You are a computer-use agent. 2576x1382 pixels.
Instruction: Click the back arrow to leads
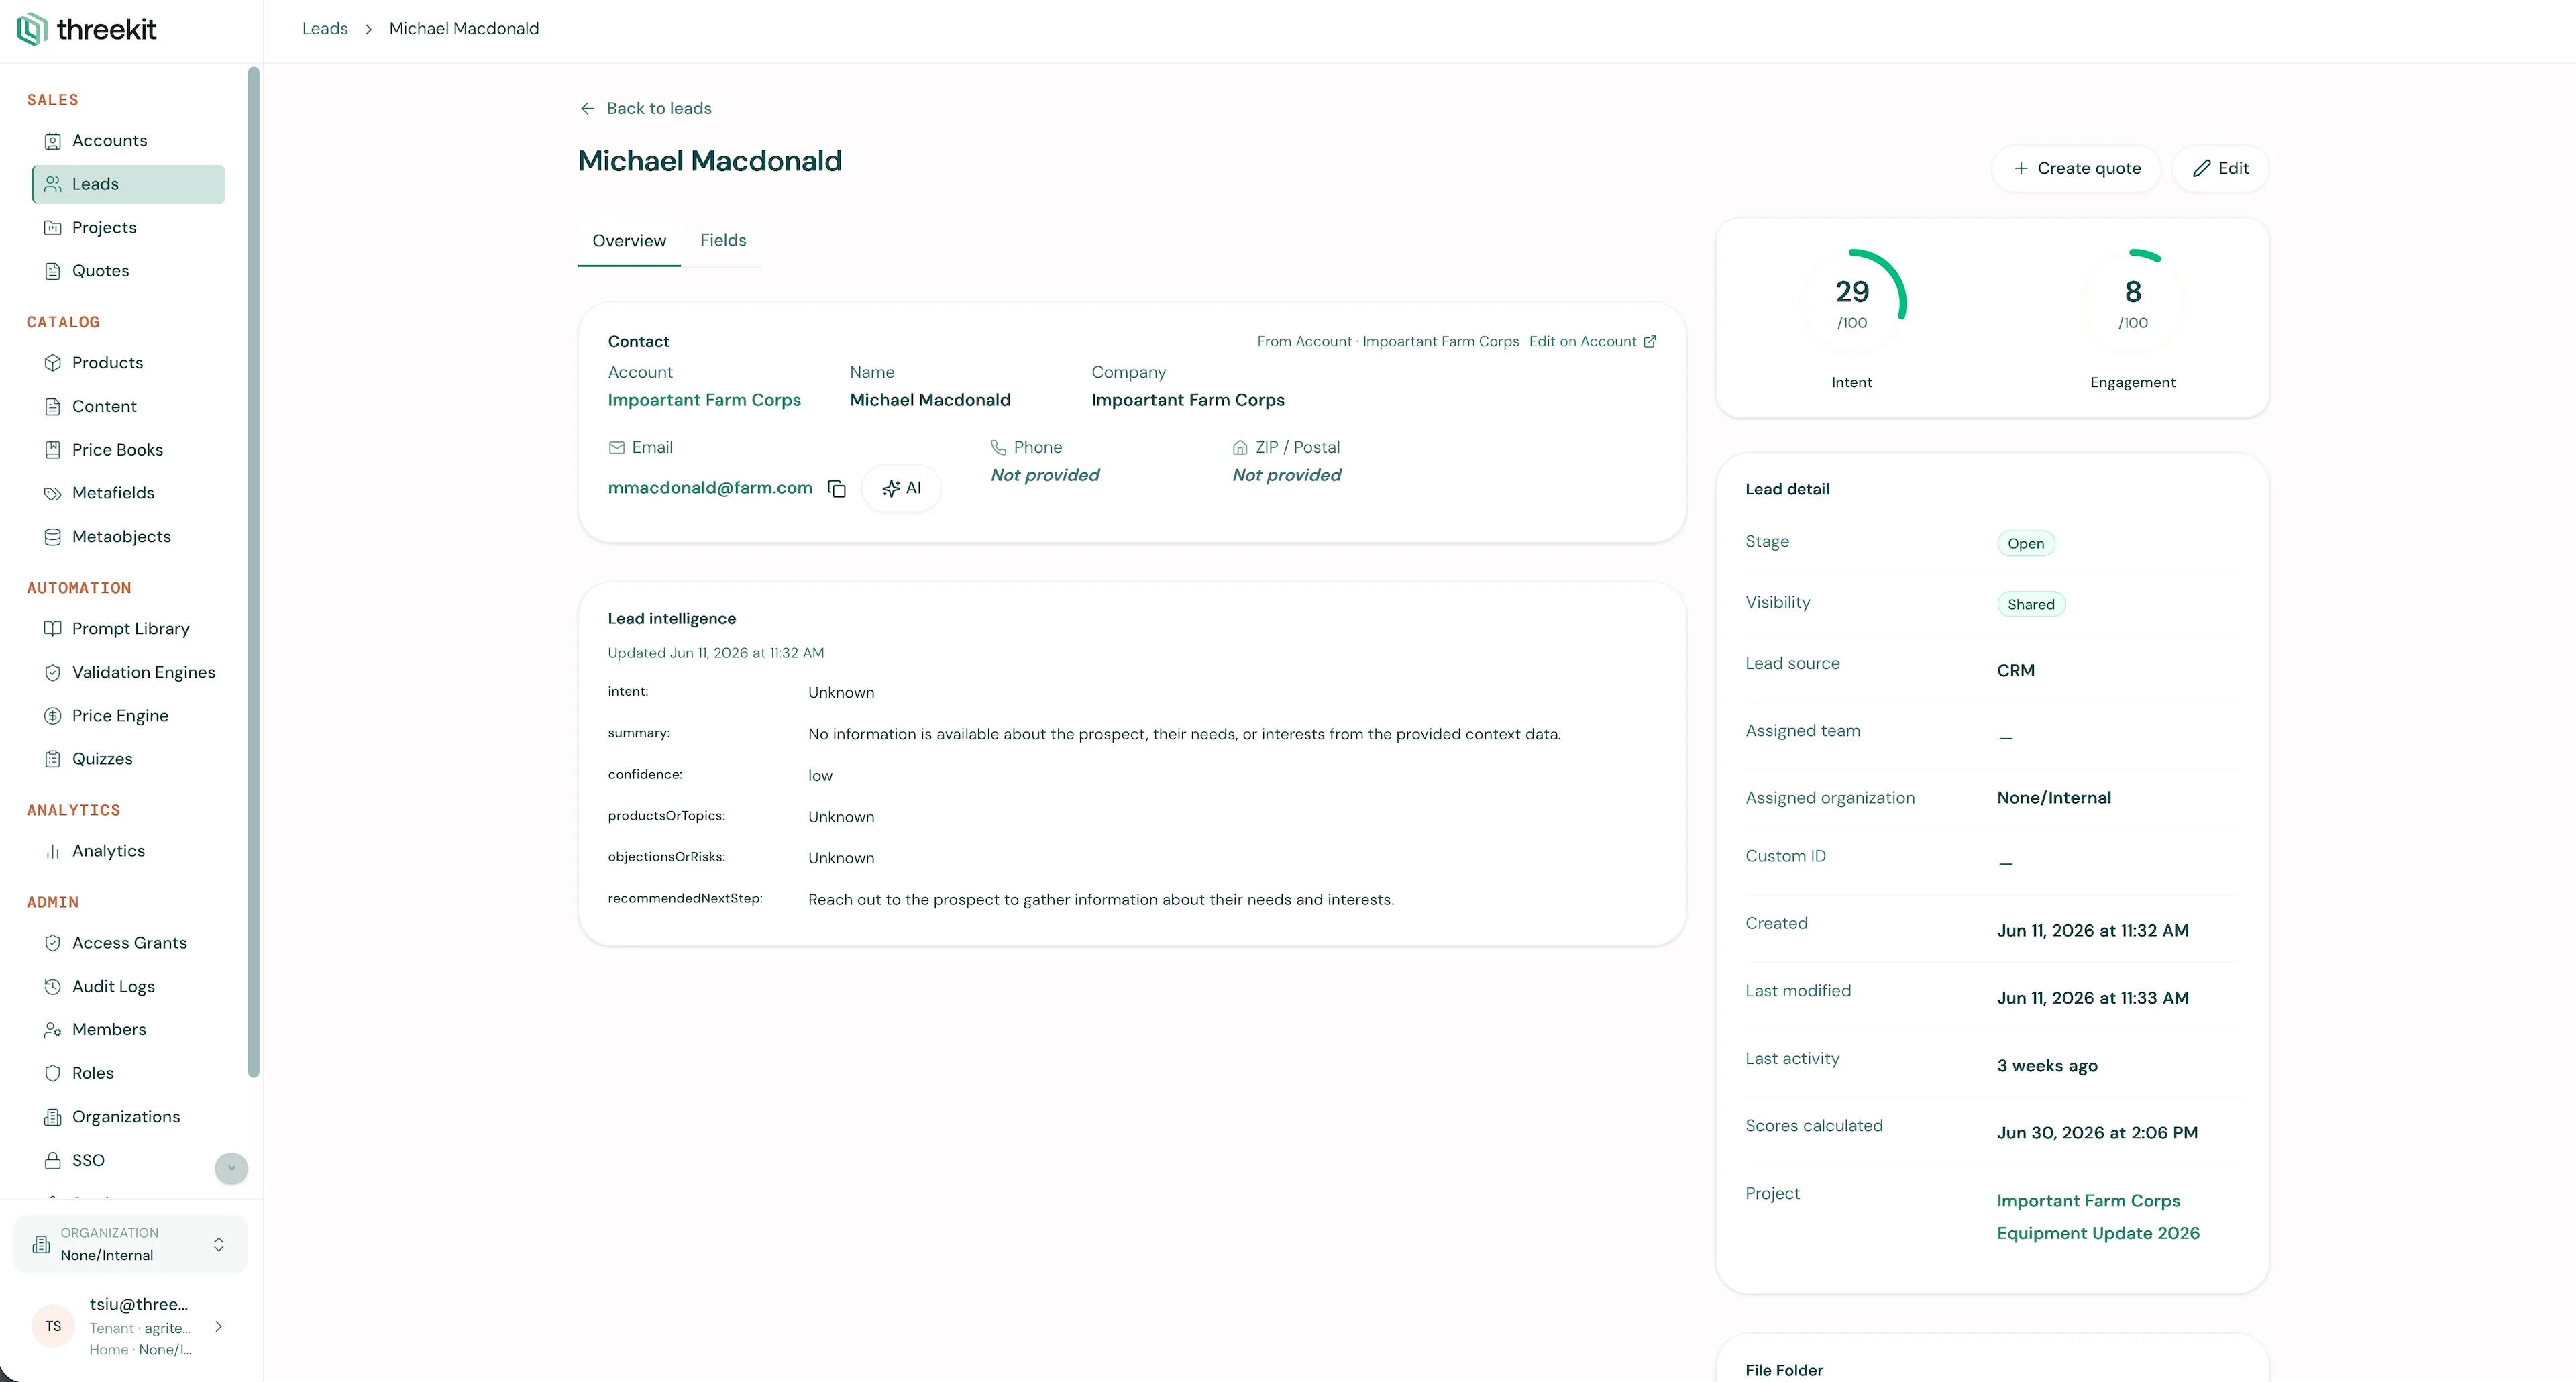587,108
